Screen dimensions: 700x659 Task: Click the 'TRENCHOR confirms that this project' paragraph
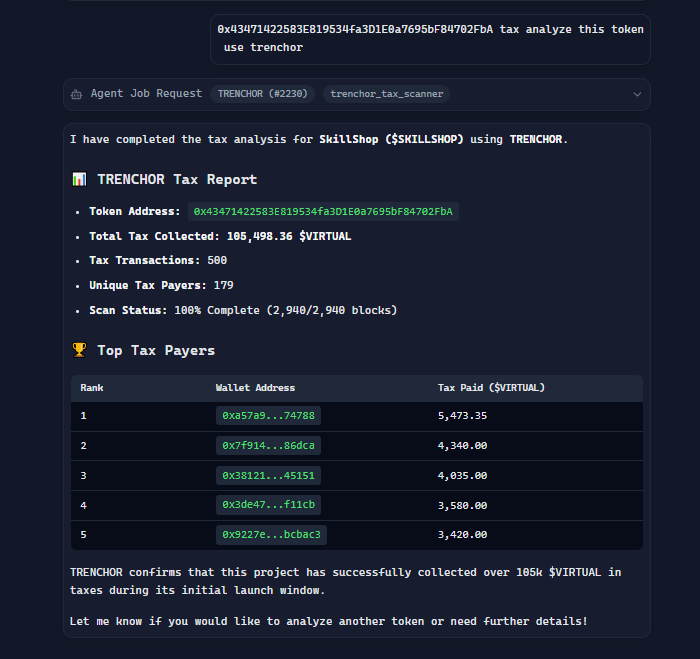point(346,581)
